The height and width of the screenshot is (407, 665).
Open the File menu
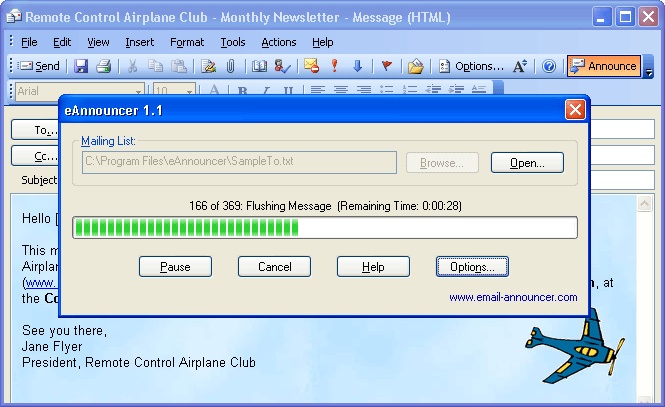(29, 42)
